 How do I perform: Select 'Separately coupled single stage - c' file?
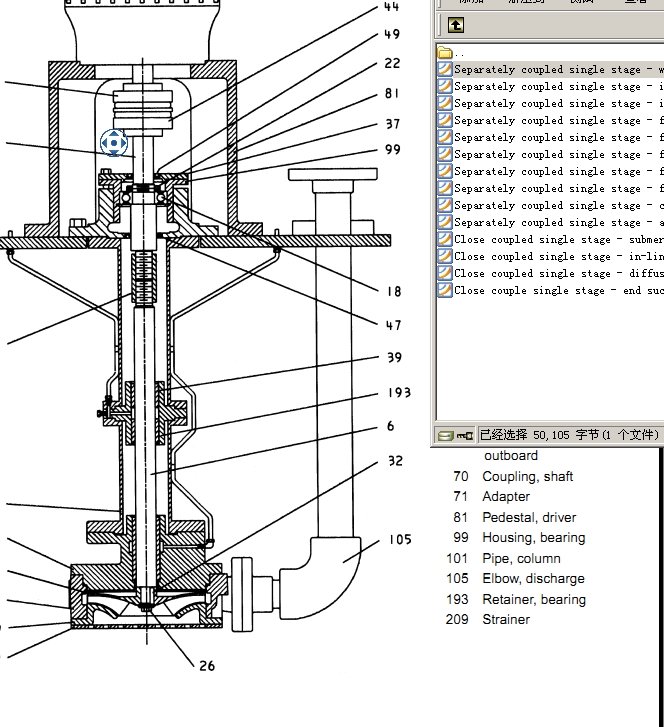(x=555, y=206)
